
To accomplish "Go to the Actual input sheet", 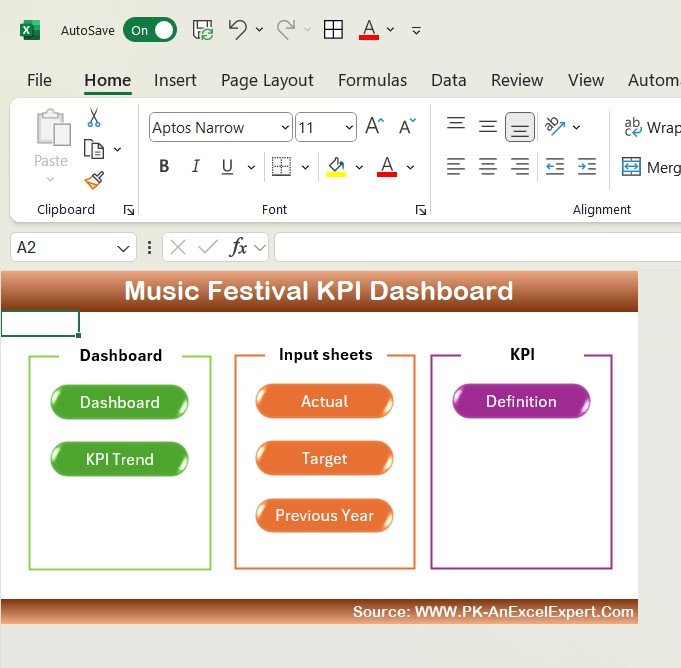I will [x=324, y=401].
